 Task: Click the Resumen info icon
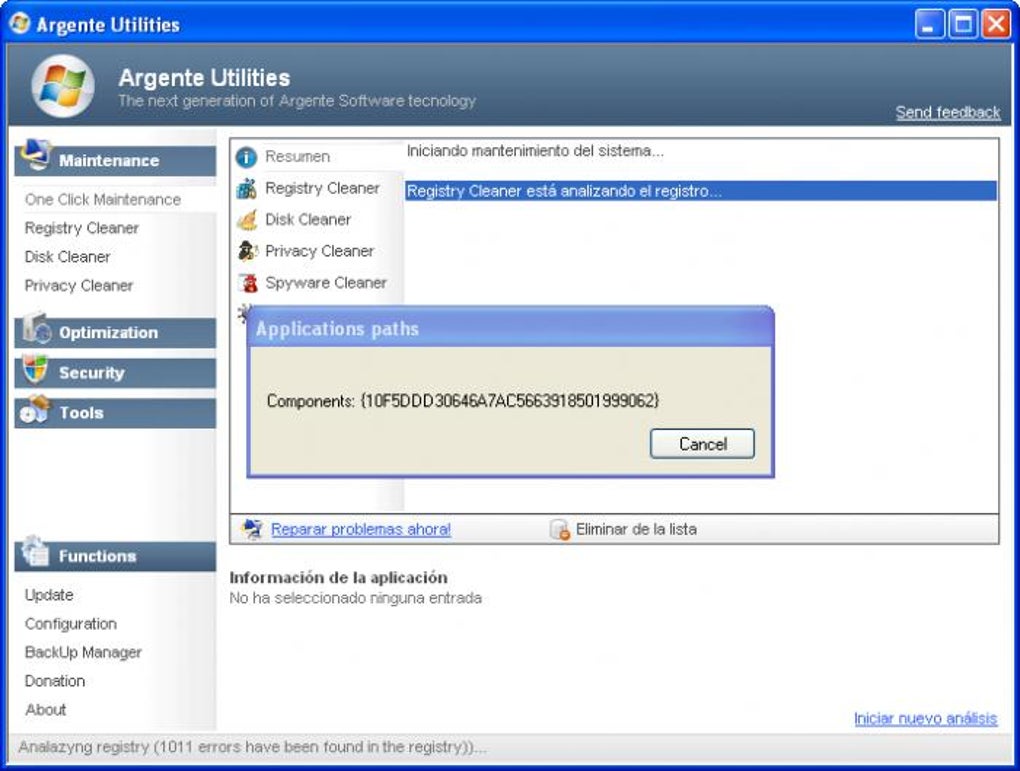click(x=247, y=157)
